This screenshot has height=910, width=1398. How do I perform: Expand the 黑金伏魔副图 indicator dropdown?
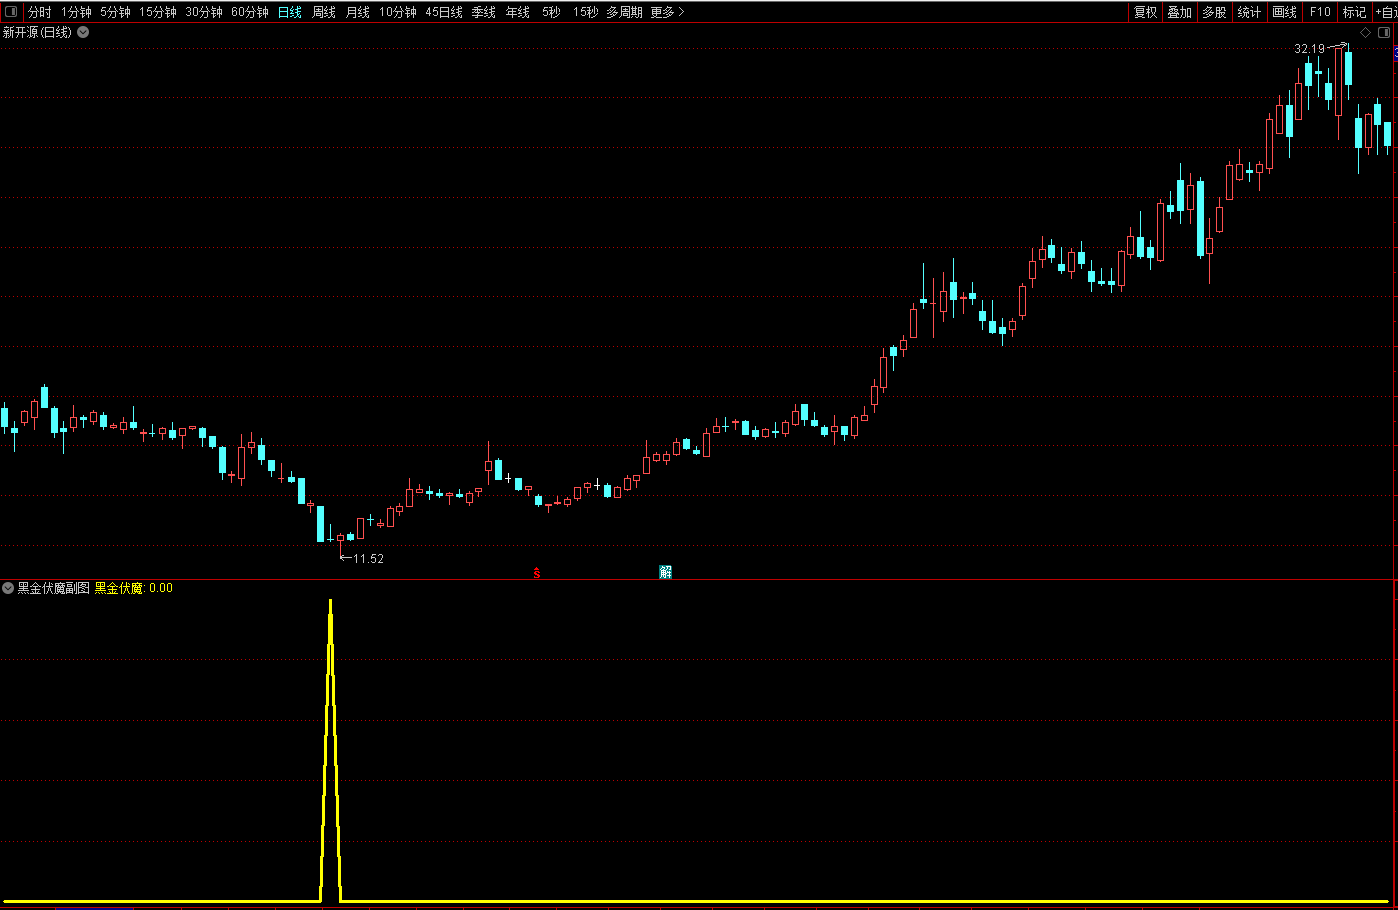point(8,588)
